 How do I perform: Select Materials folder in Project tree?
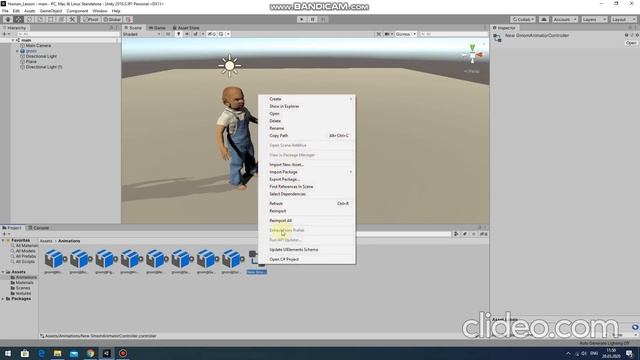24,282
